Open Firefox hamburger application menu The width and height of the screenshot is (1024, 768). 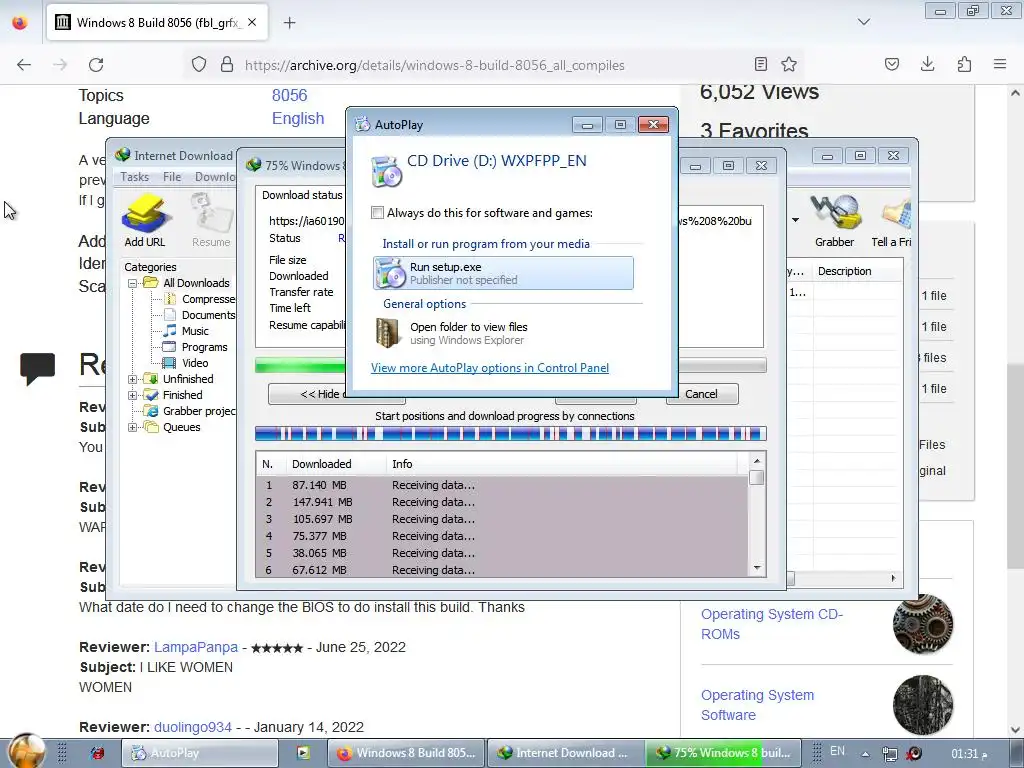click(x=1000, y=64)
